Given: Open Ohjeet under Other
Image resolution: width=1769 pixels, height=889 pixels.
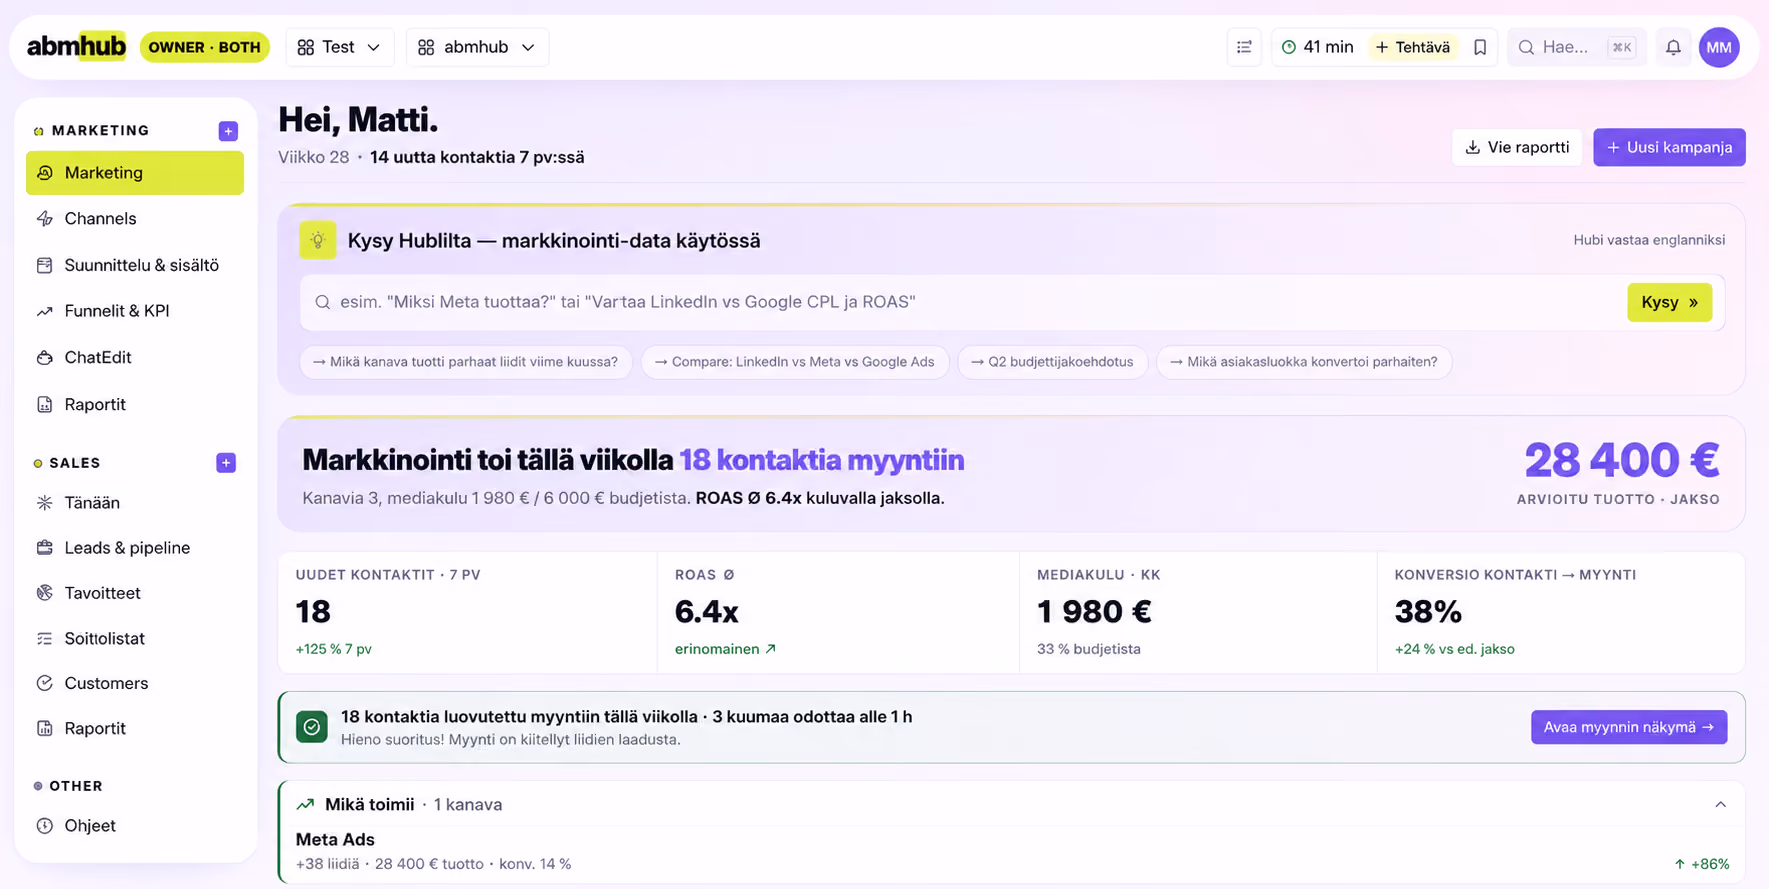Looking at the screenshot, I should click(135, 826).
